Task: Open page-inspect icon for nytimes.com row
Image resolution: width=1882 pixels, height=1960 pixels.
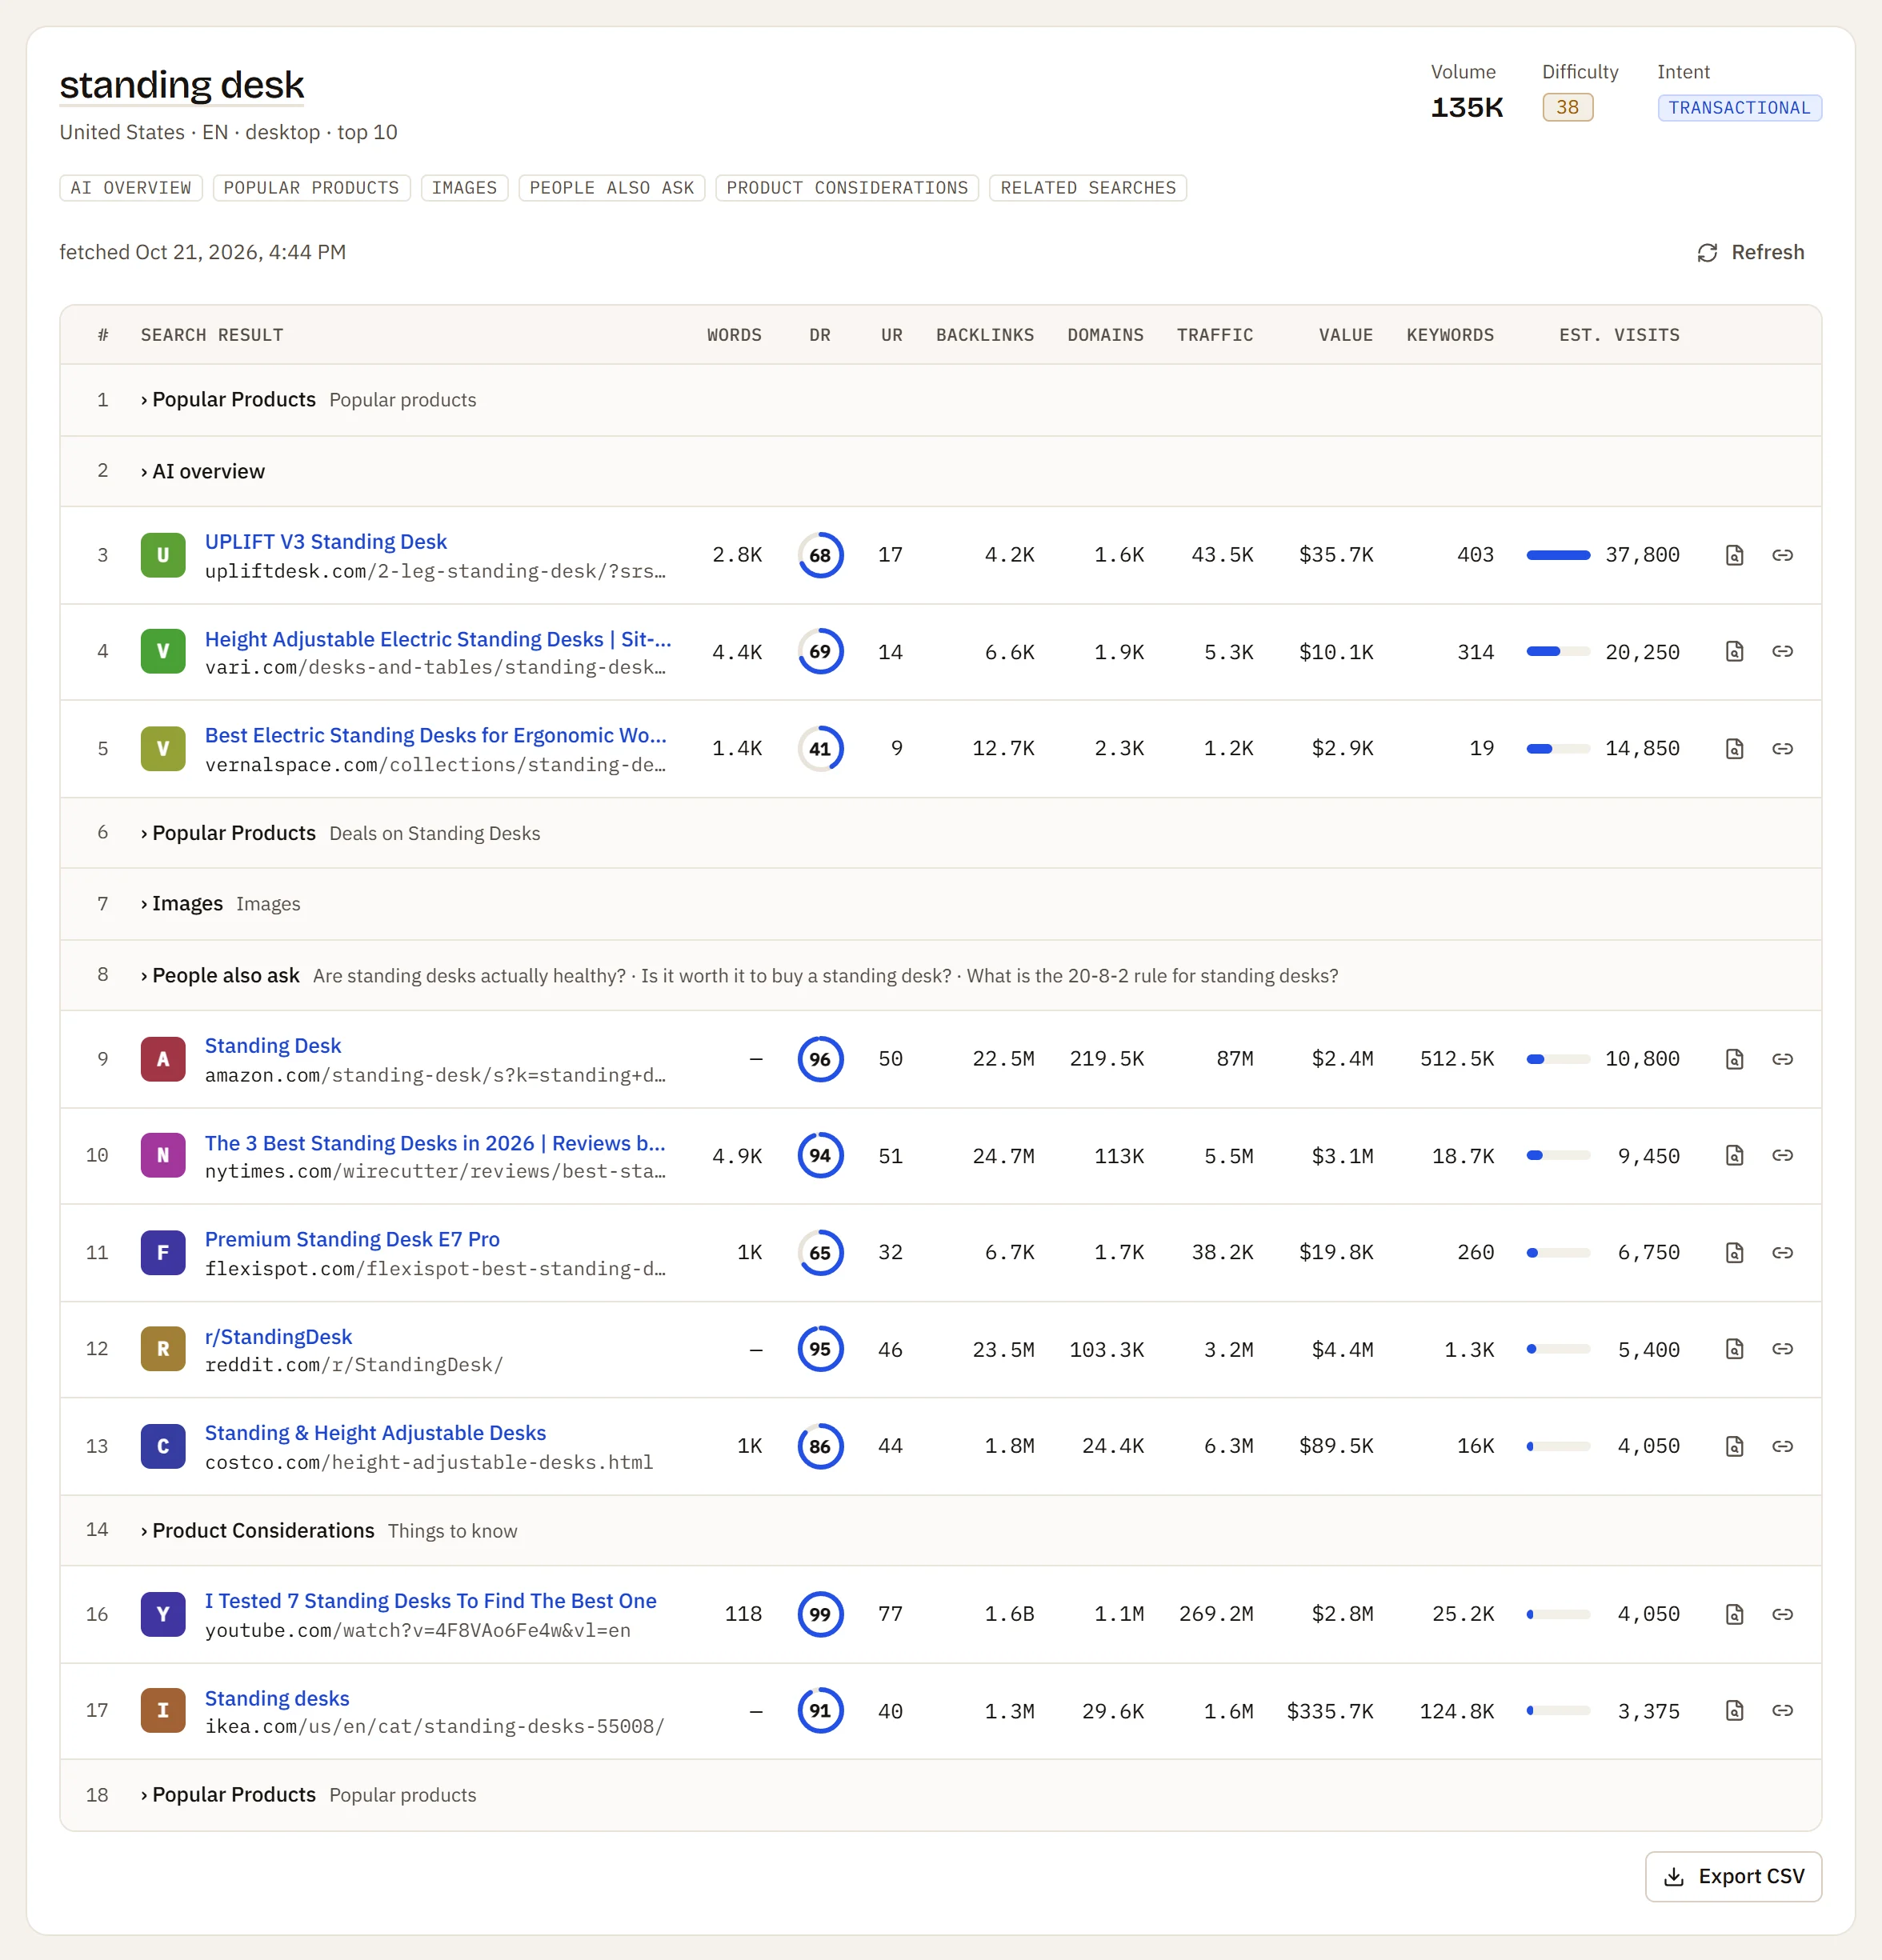Action: (1734, 1155)
